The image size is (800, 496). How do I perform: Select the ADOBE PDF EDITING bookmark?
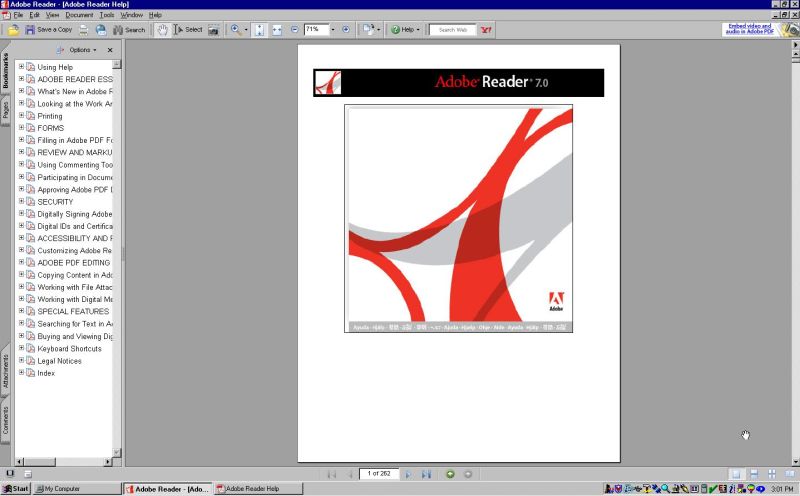point(73,263)
